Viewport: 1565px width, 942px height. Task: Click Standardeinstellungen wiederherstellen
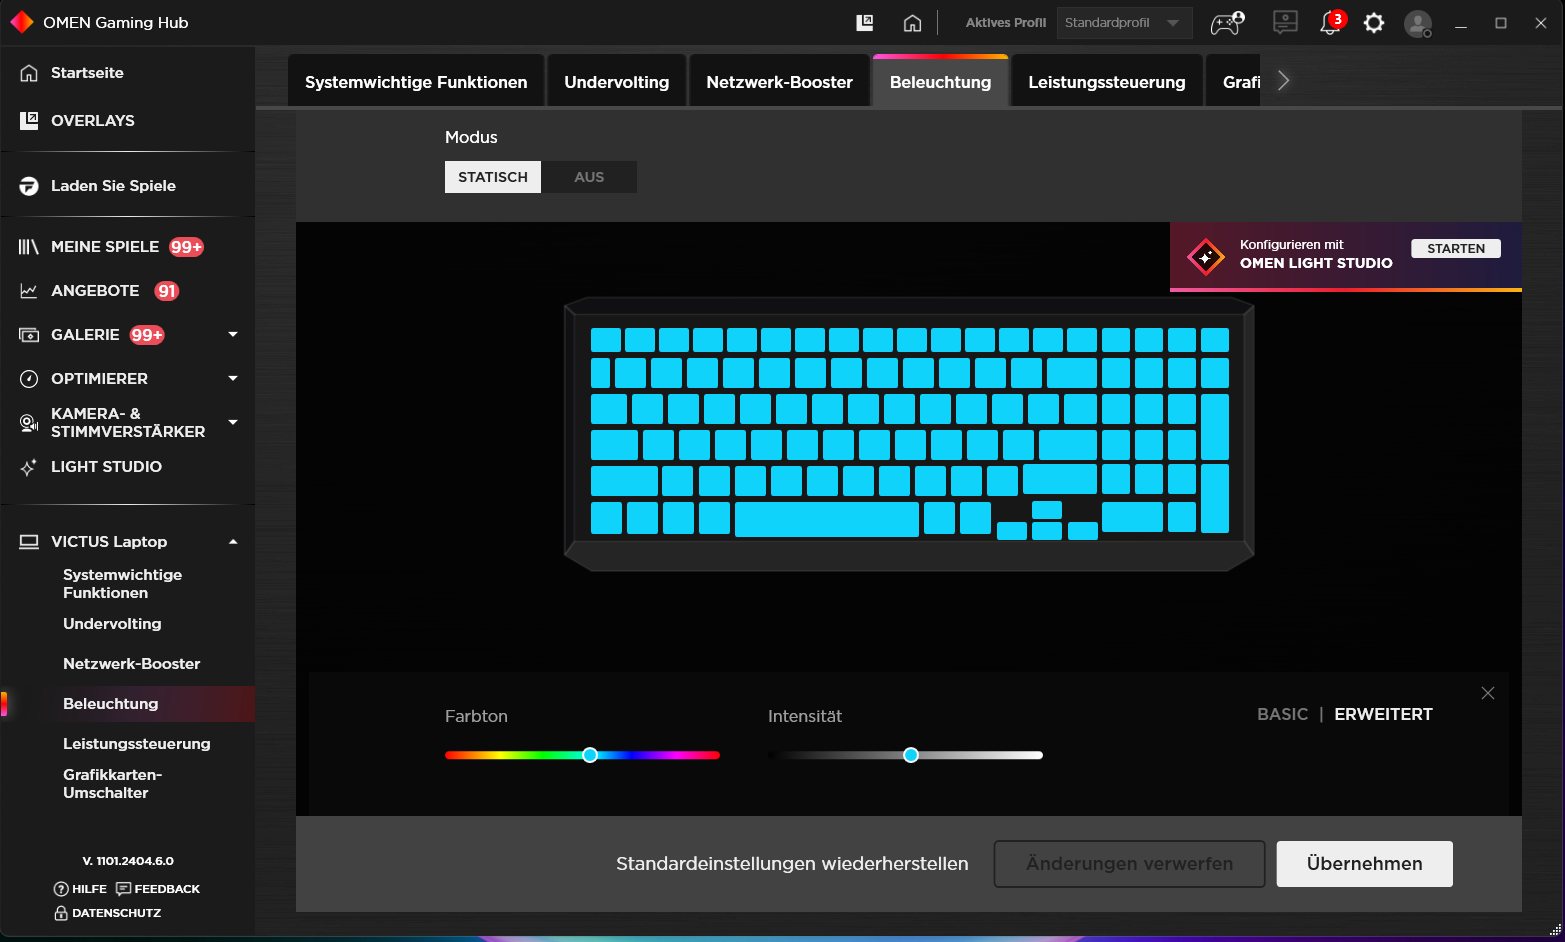tap(792, 864)
